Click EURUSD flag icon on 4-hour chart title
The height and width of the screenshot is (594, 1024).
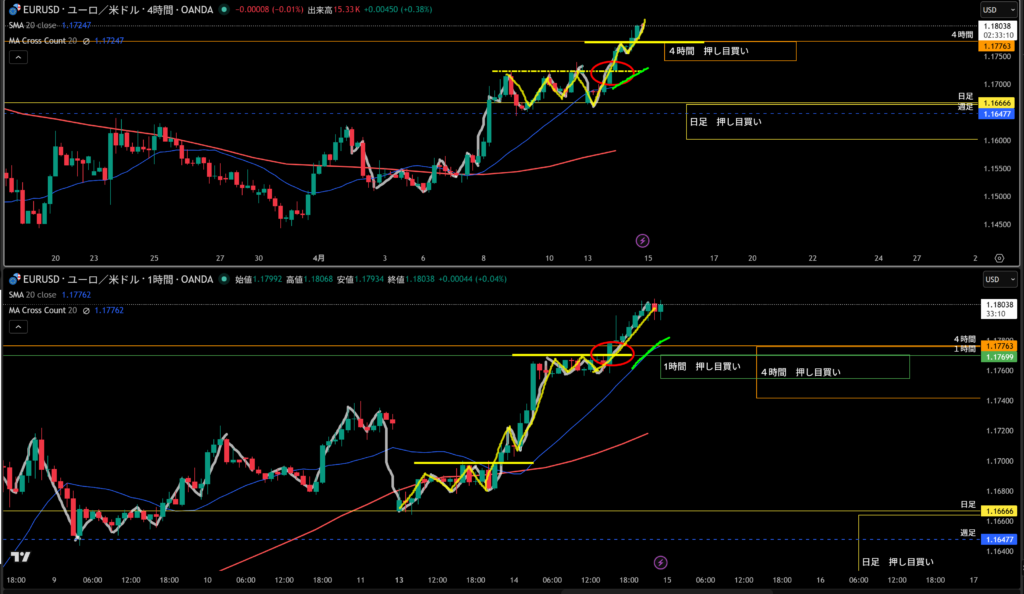click(x=15, y=10)
